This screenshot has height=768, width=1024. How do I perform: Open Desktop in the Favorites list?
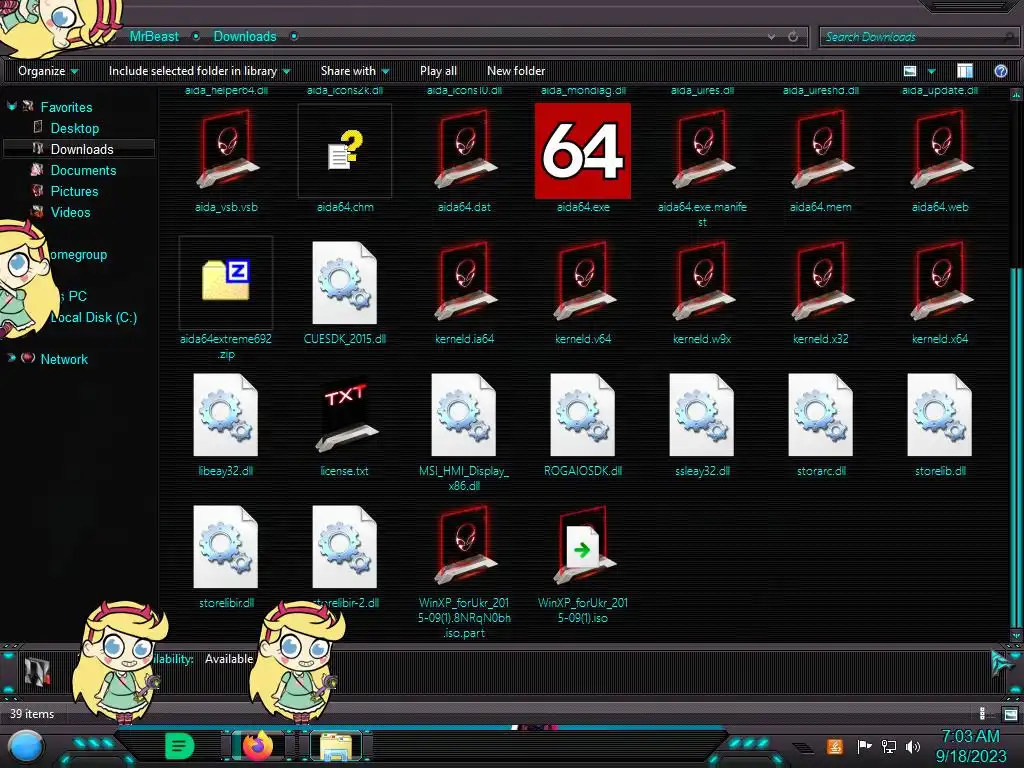[x=74, y=128]
